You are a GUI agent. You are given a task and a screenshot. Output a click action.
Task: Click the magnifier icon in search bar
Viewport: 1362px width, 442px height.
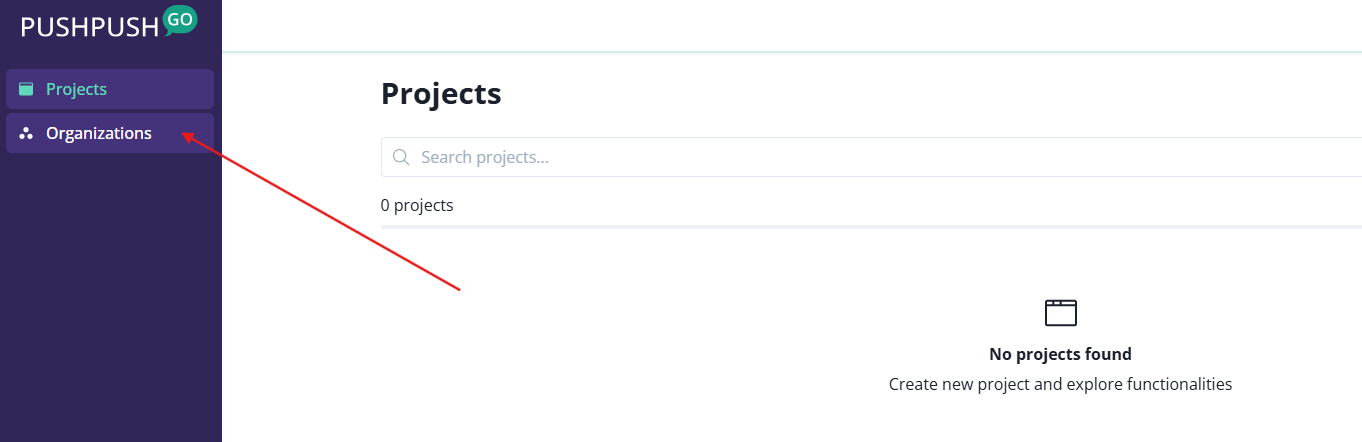[x=401, y=157]
